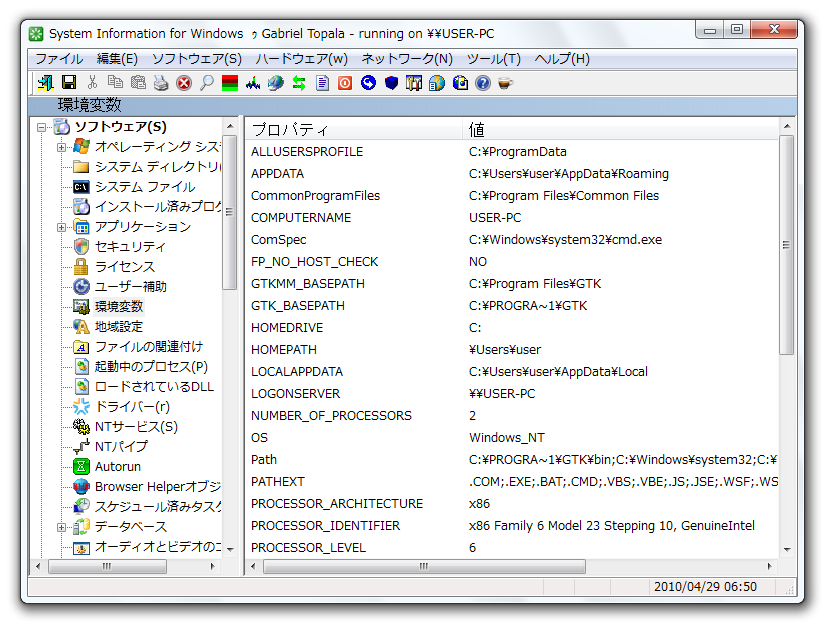Screen dimensions: 828x628
Task: Click the clipboard paste icon
Action: click(138, 82)
